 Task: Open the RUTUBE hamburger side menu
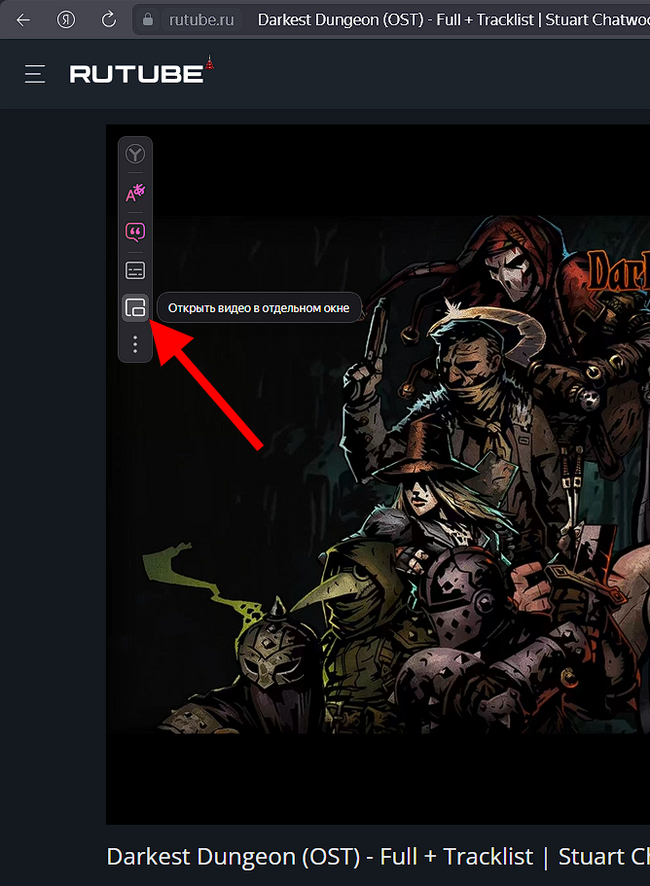point(34,74)
